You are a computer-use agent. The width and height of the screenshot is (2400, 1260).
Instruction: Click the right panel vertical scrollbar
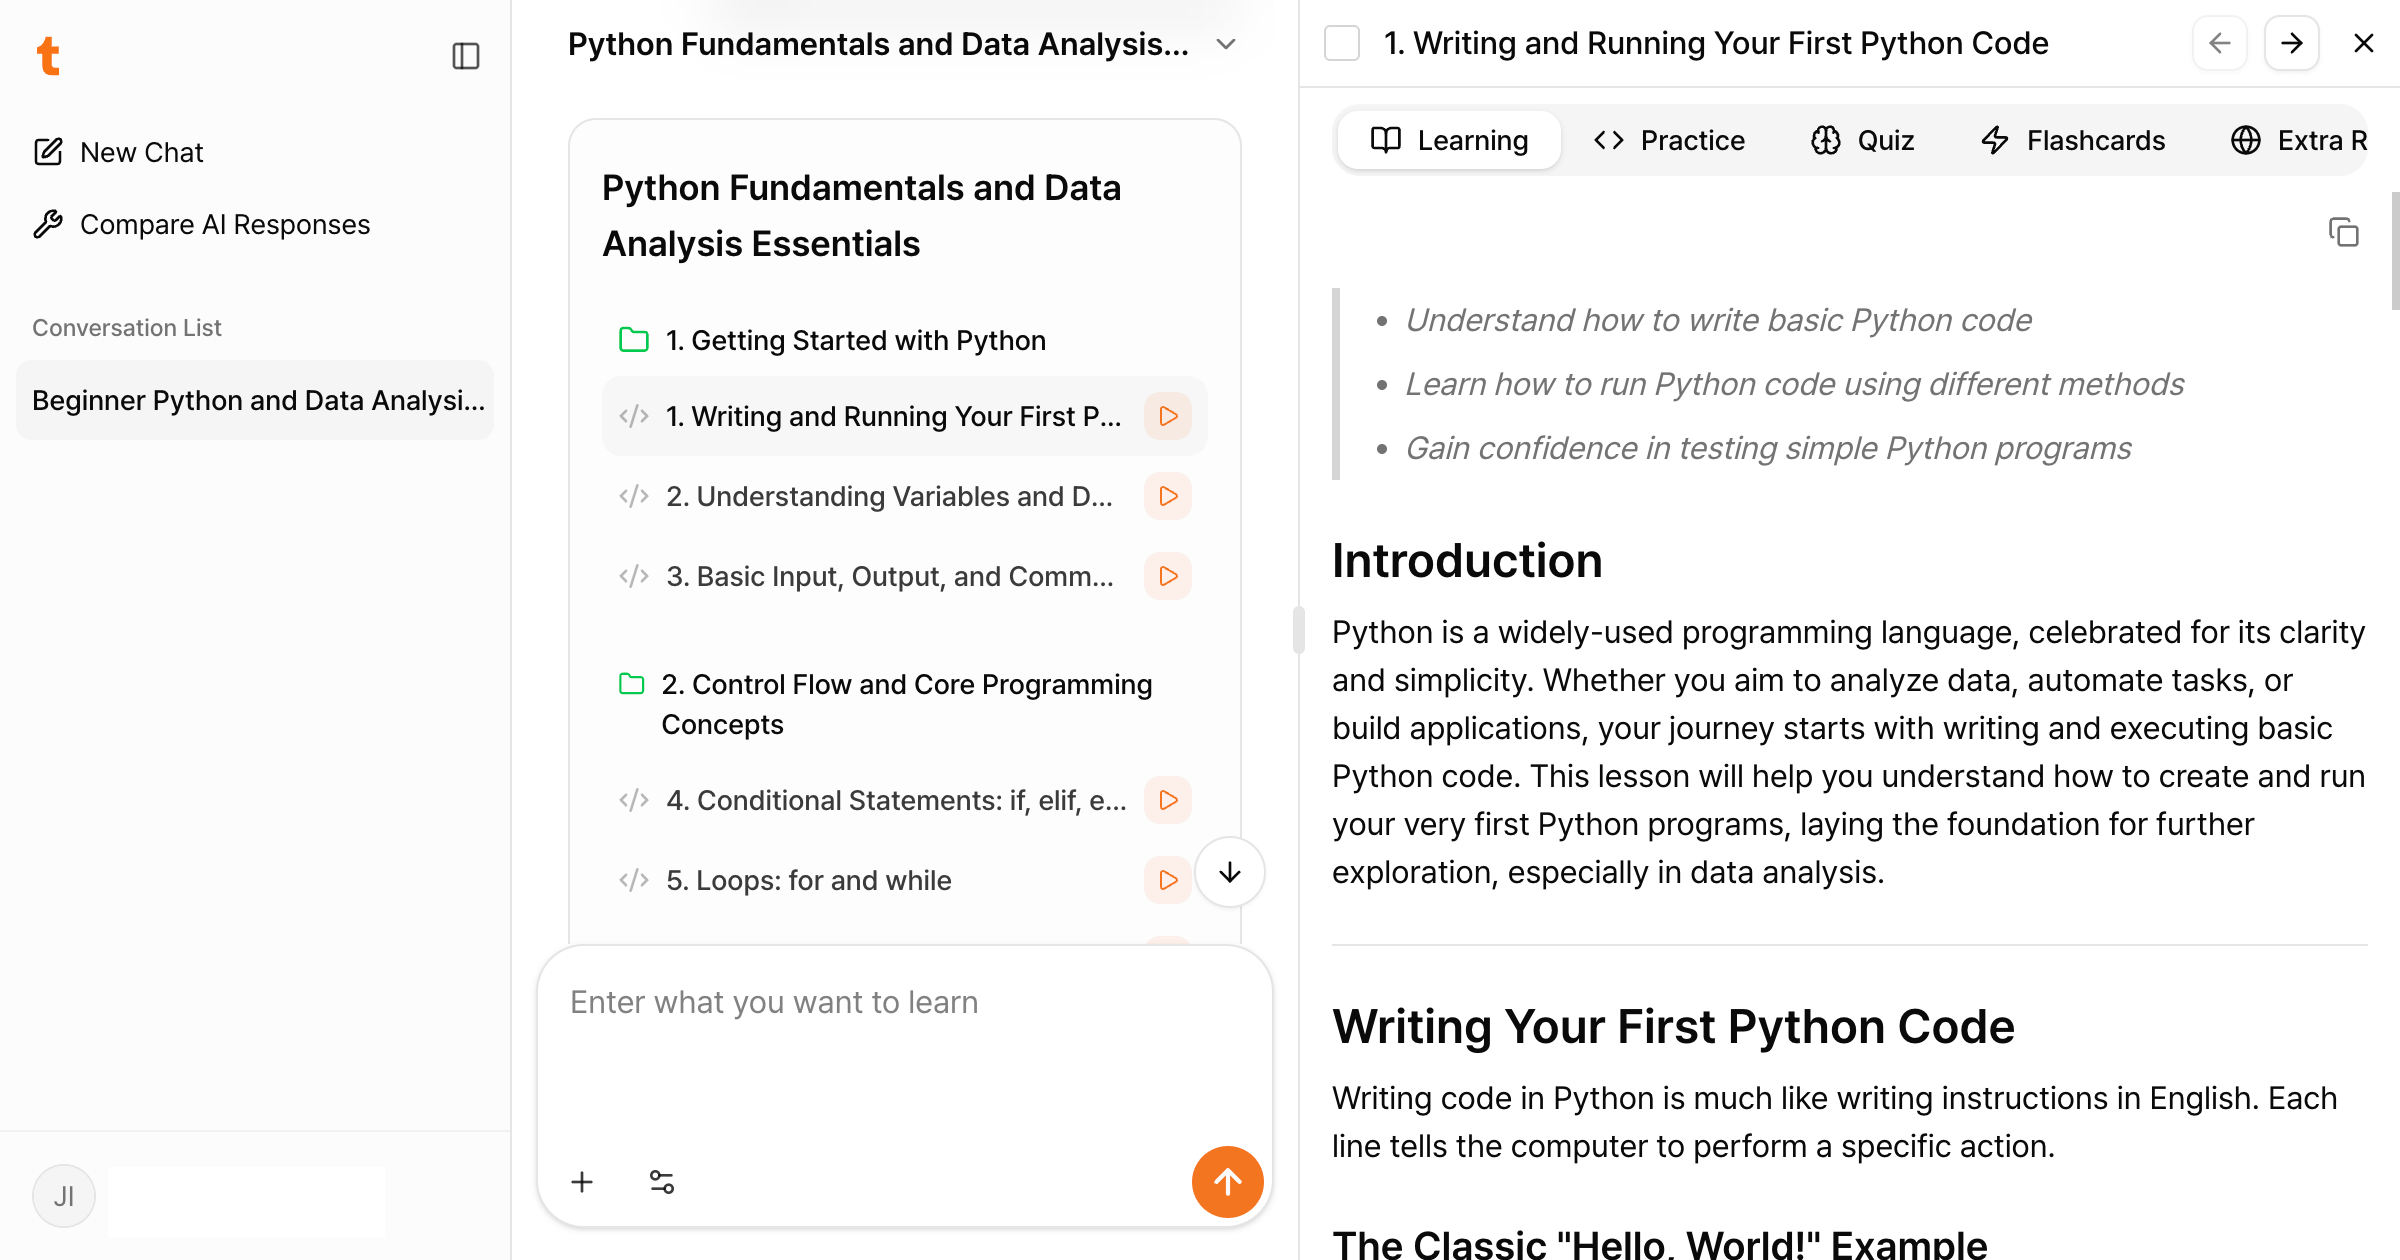point(2394,250)
